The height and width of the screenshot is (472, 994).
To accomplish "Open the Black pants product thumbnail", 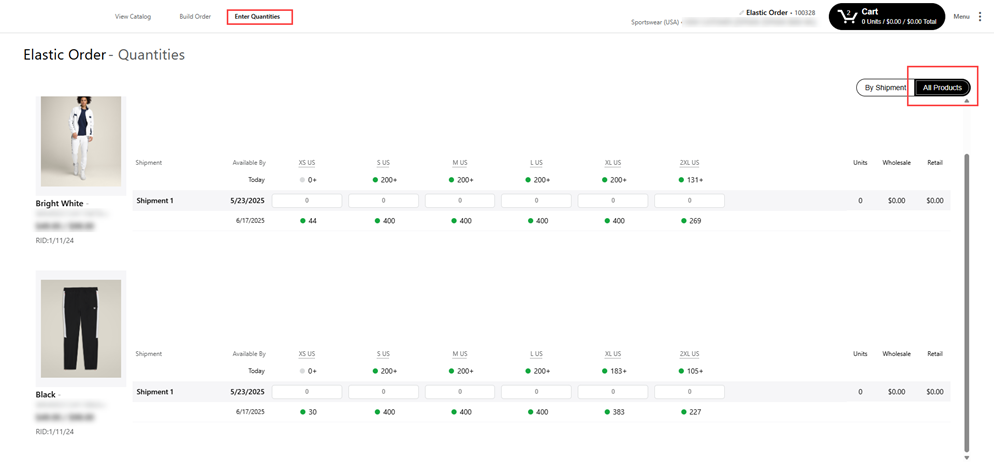I will [81, 328].
